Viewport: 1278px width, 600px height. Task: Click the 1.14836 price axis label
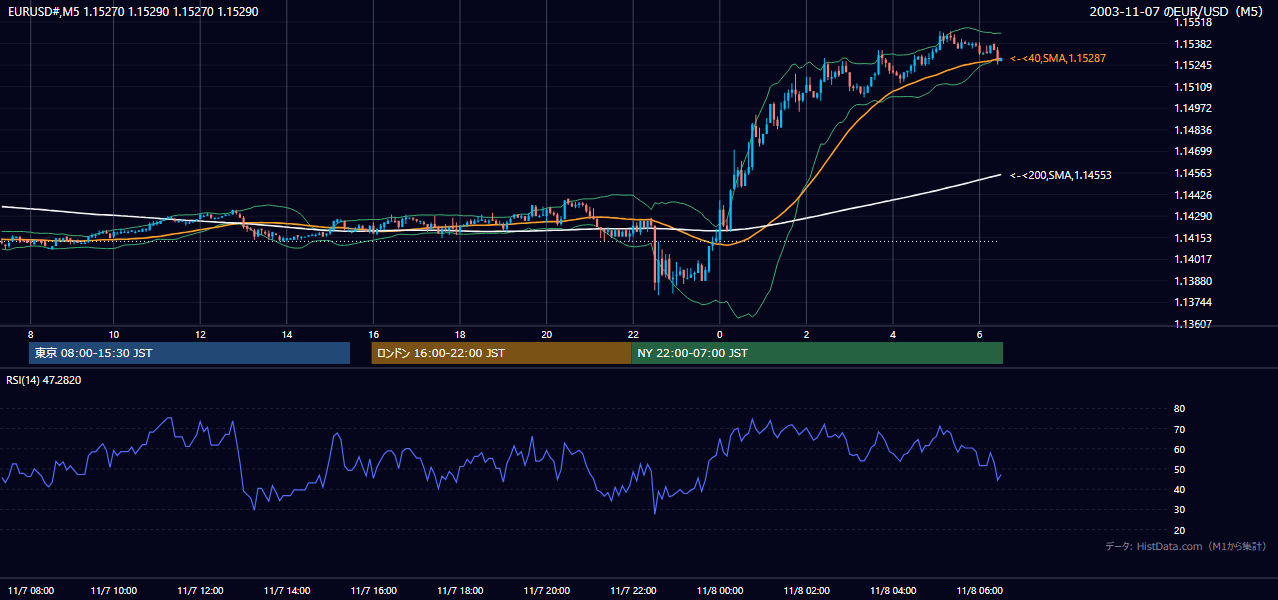(x=1194, y=130)
